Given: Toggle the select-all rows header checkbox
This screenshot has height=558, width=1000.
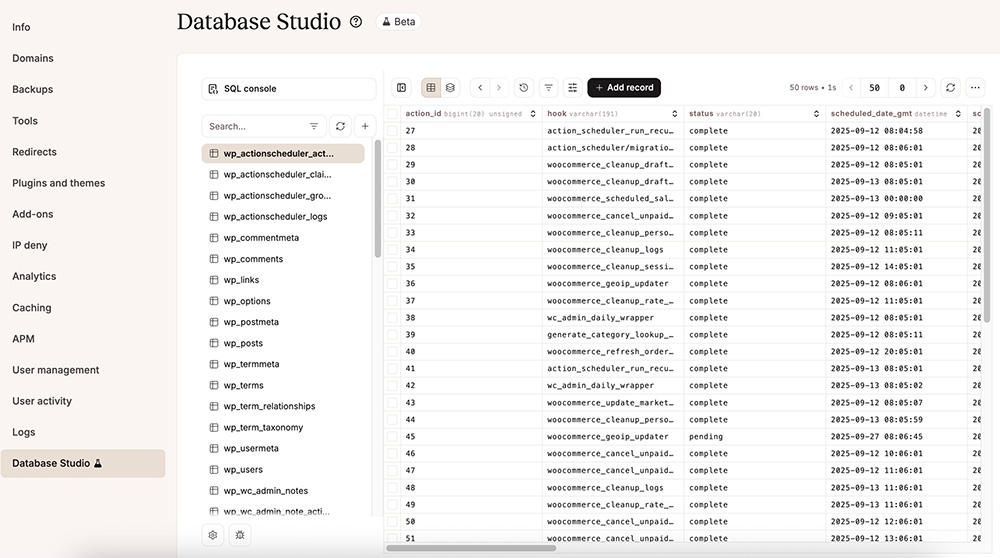Looking at the screenshot, I should 392,114.
